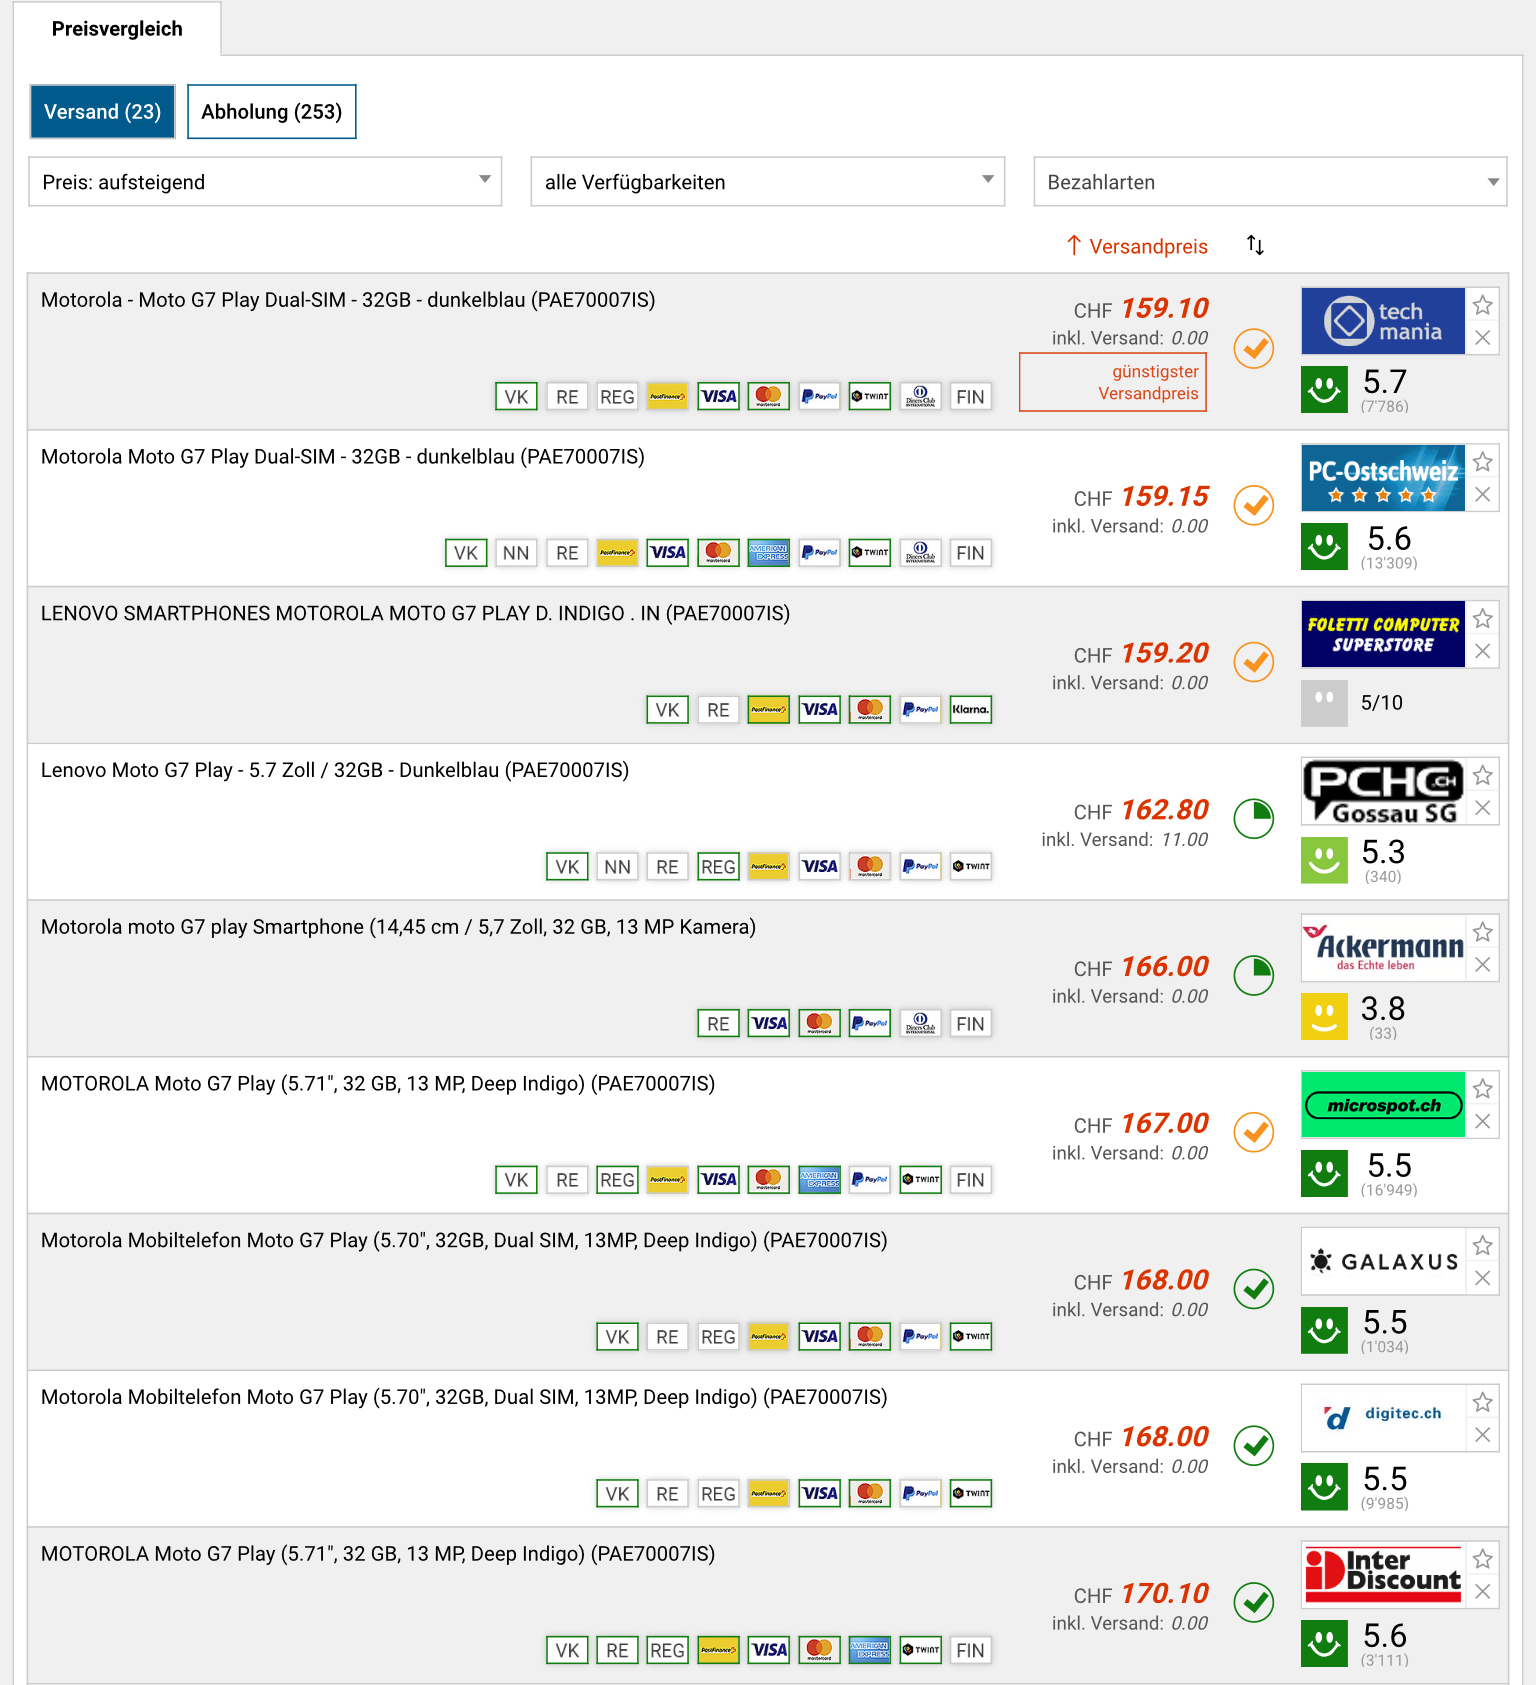Click the tech mania rating smiley icon

(1324, 390)
